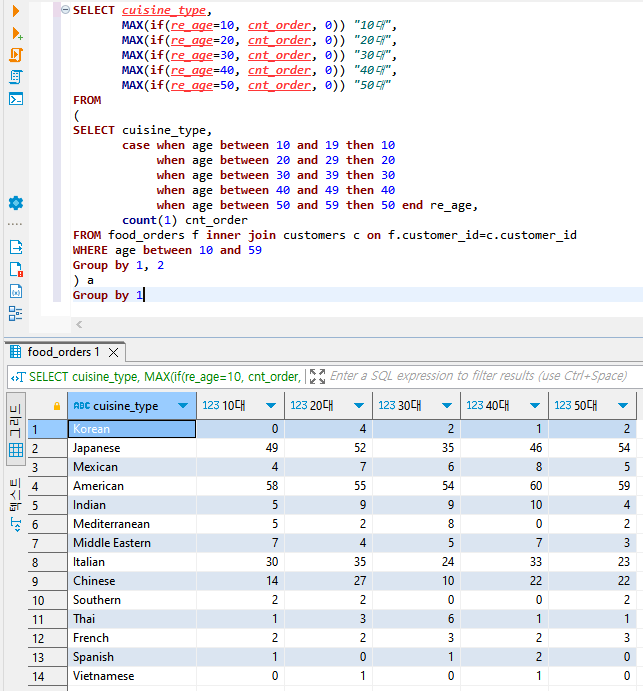Select the food_orders 1 result tab
Screen dimensions: 643x691
63,352
